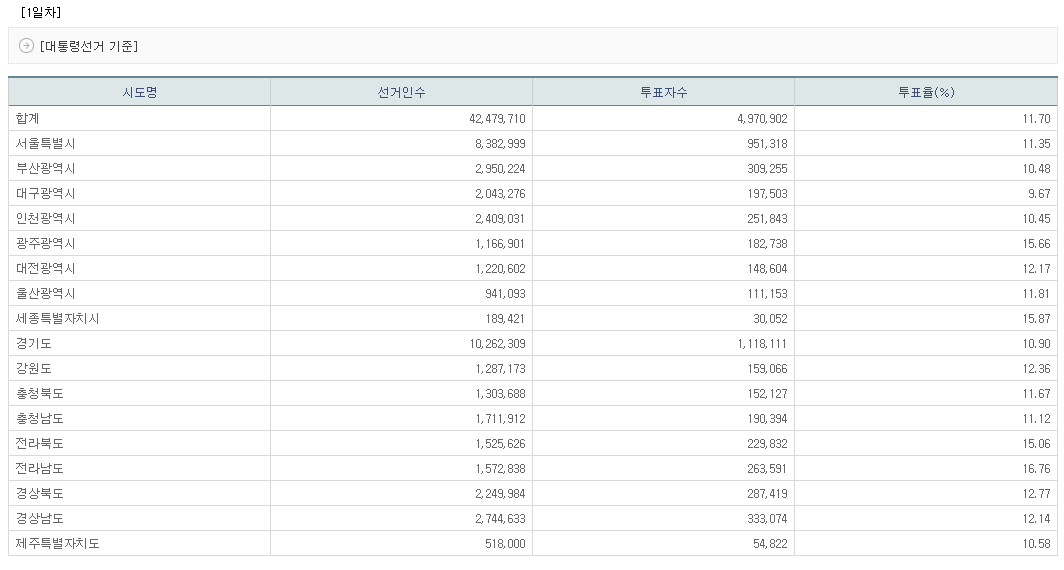Click the 투표율(%) column header
1064x570 pixels.
925,93
